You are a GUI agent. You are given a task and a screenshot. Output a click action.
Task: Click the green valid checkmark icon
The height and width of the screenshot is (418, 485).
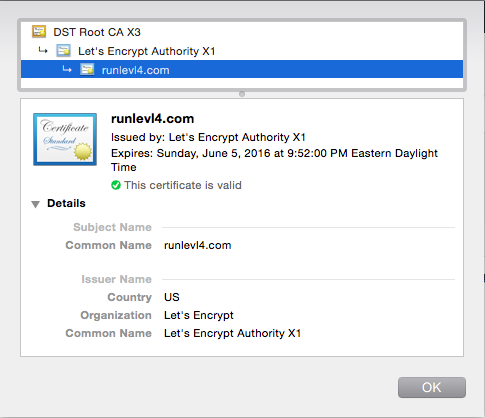tap(116, 185)
